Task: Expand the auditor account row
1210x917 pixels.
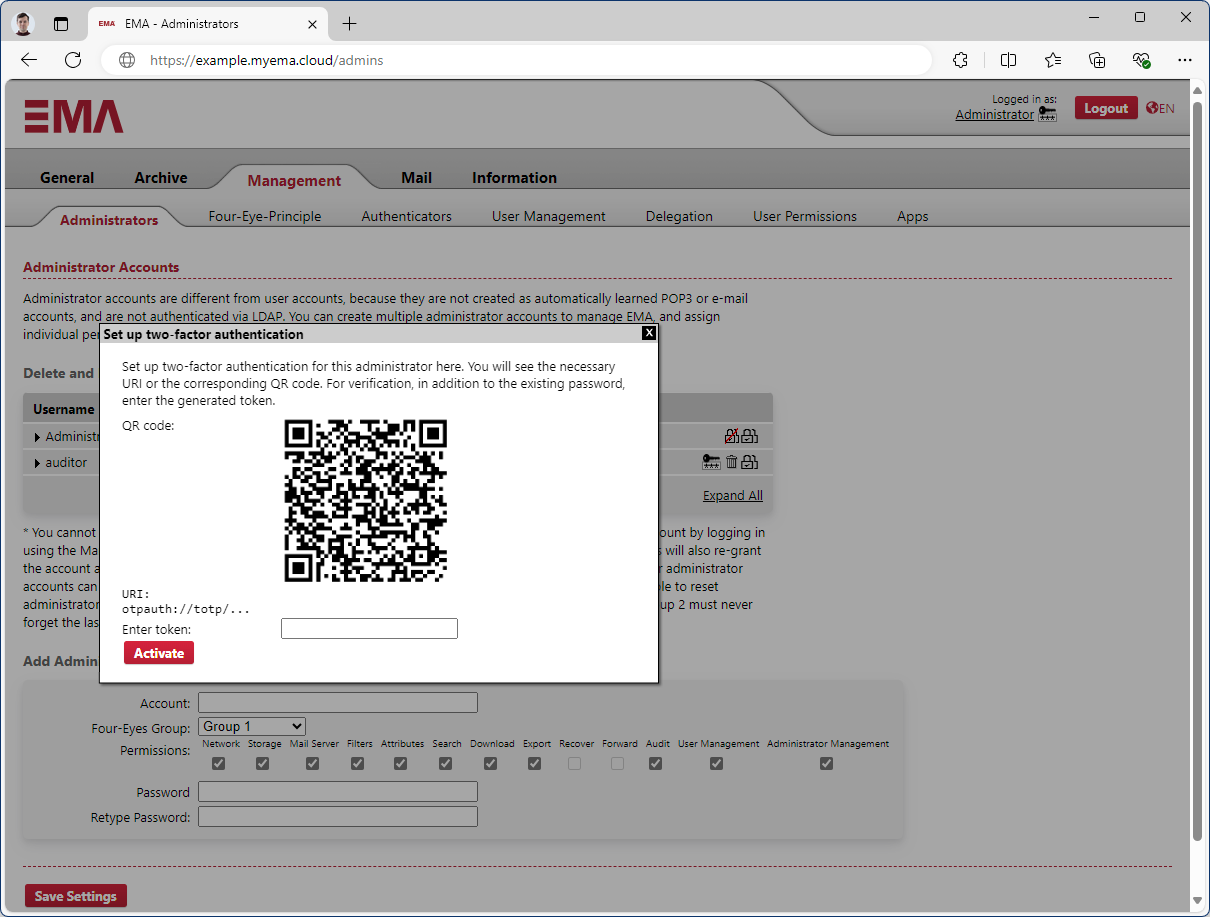Action: 38,463
